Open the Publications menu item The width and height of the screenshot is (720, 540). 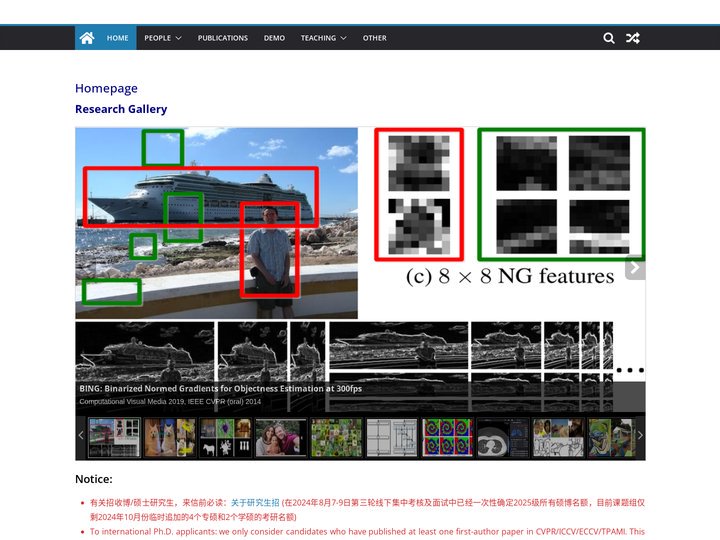[223, 38]
